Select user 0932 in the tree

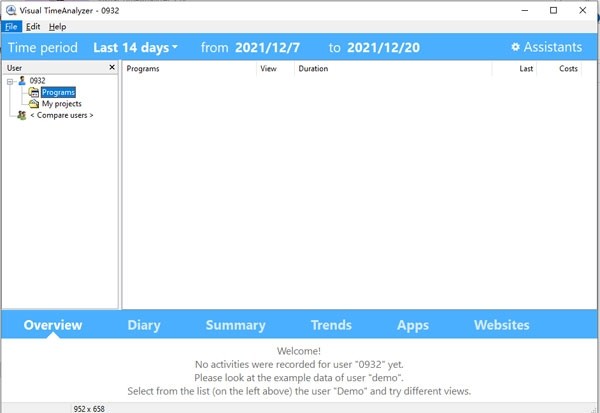(38, 81)
